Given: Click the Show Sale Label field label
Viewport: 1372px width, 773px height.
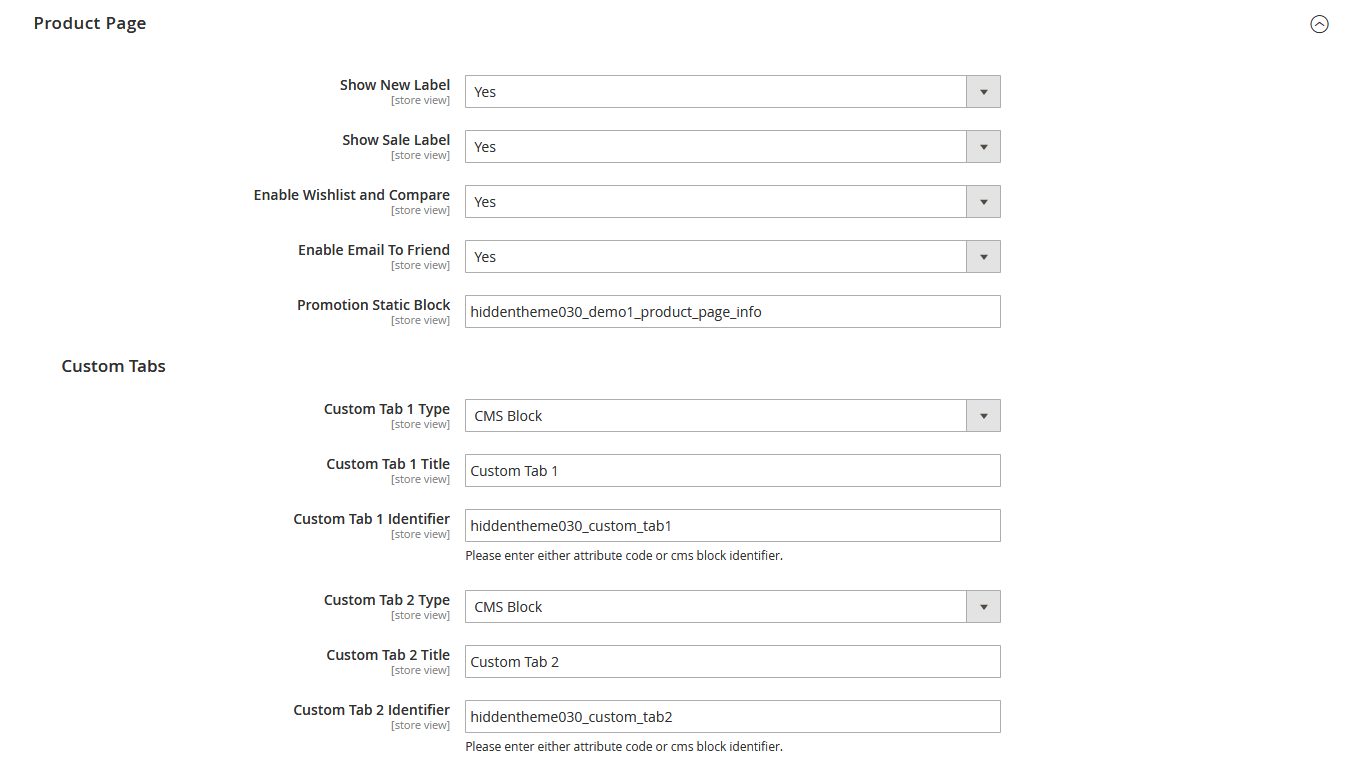Looking at the screenshot, I should point(396,140).
